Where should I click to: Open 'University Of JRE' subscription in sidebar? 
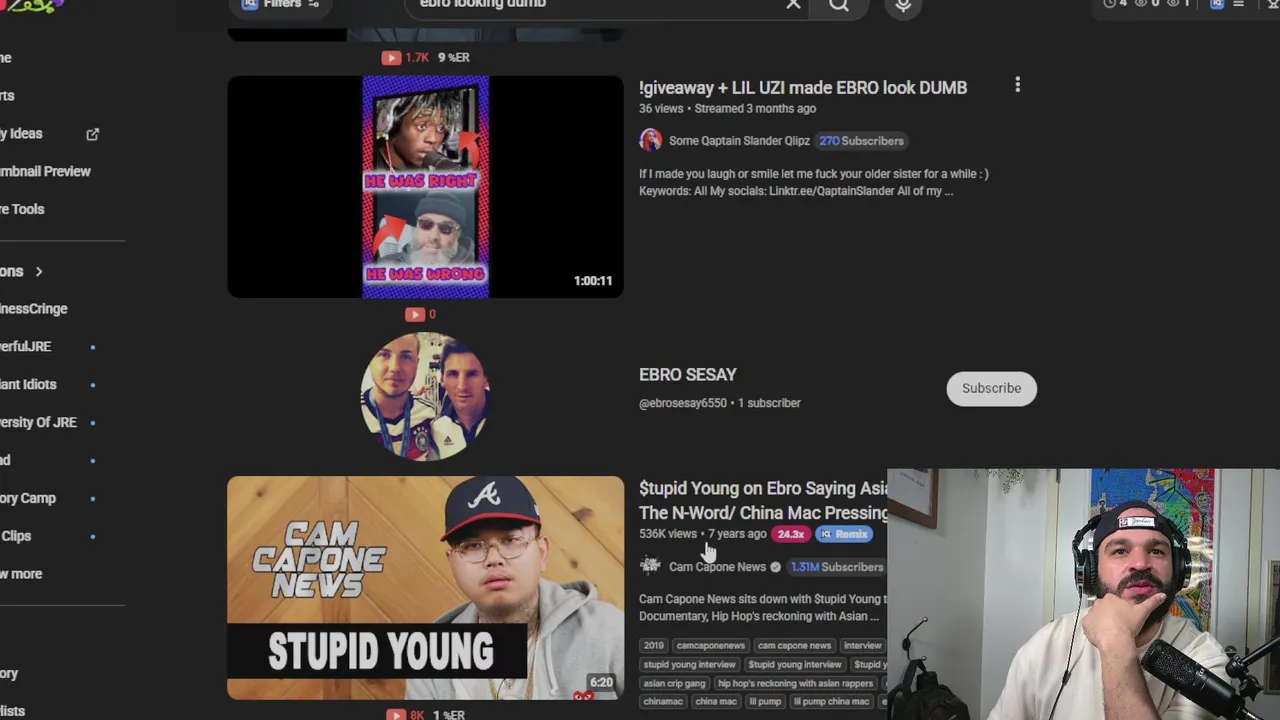pyautogui.click(x=38, y=423)
